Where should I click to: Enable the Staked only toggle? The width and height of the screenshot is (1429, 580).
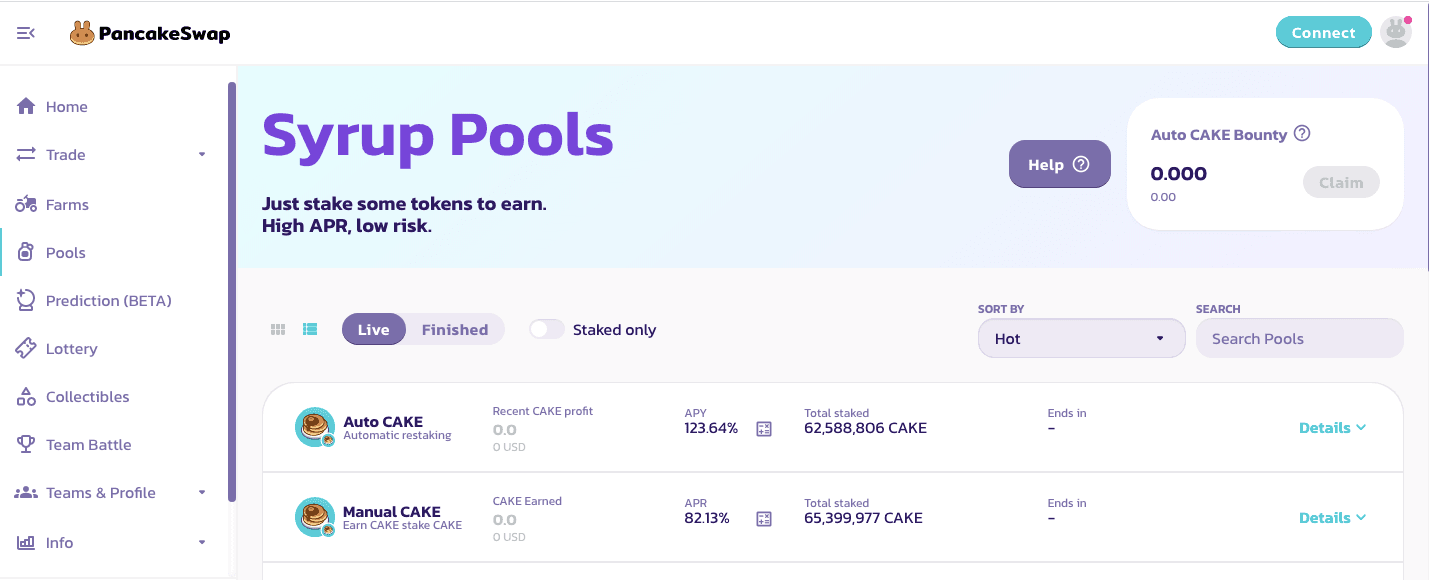[547, 330]
